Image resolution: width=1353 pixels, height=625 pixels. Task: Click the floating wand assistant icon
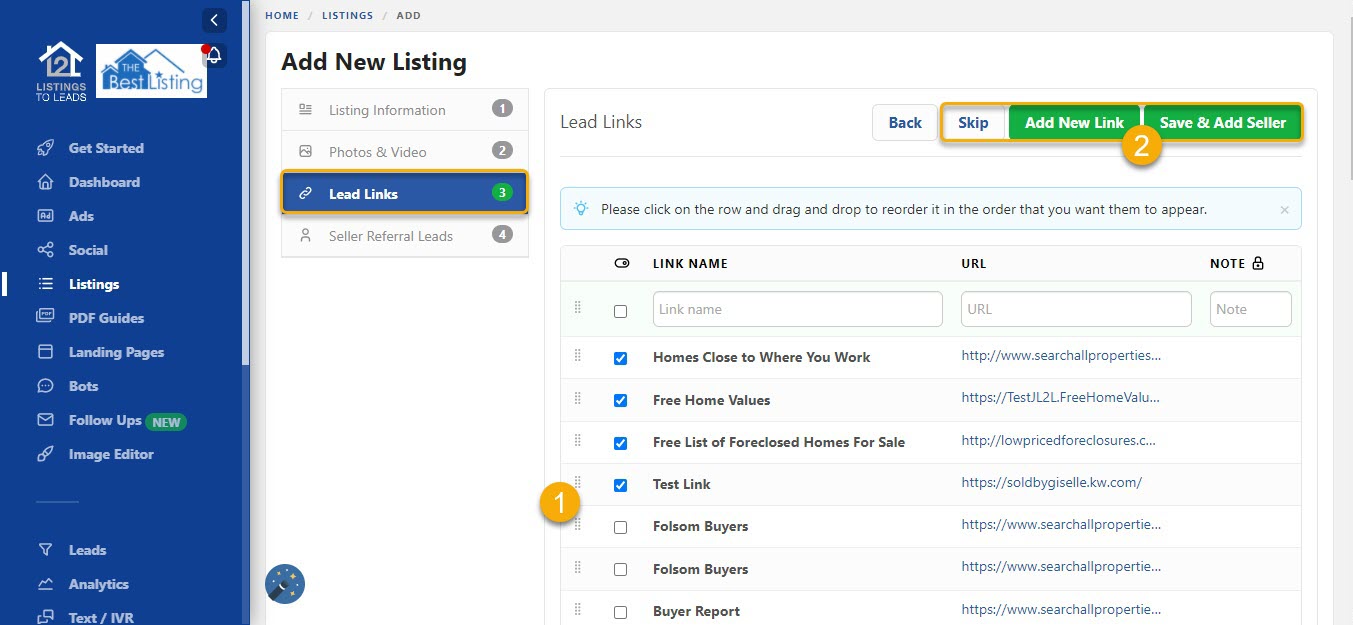(x=284, y=583)
